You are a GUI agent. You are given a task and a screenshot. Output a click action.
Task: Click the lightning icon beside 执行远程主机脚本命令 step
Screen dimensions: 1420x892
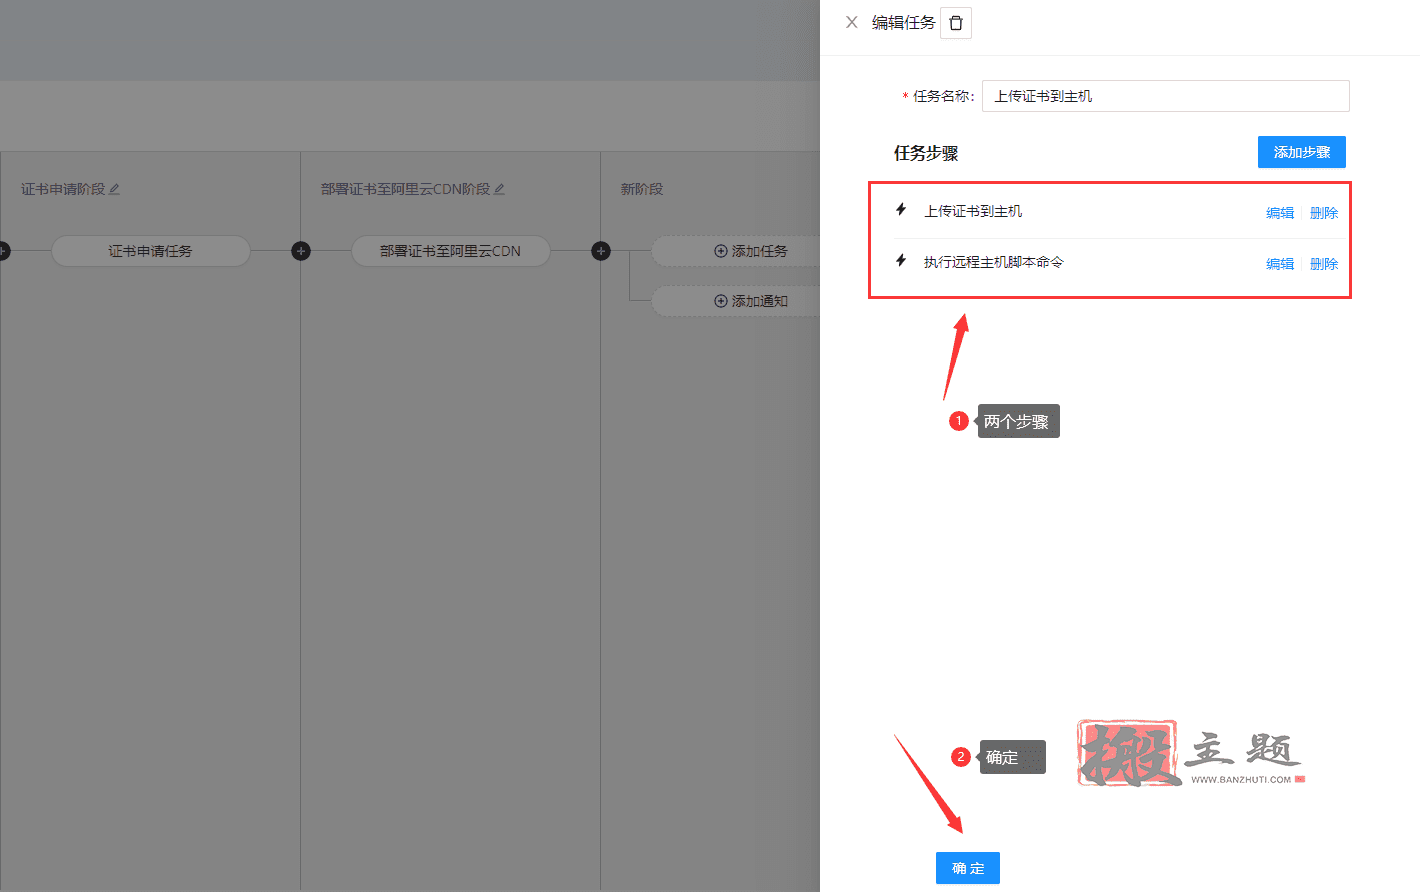(901, 260)
